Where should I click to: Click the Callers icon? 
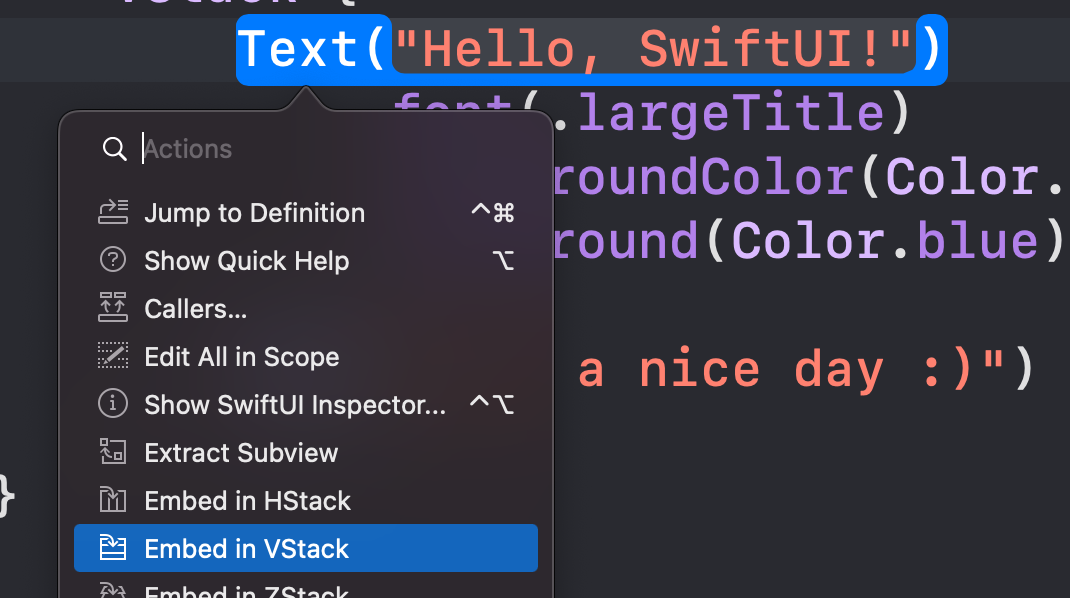[113, 308]
